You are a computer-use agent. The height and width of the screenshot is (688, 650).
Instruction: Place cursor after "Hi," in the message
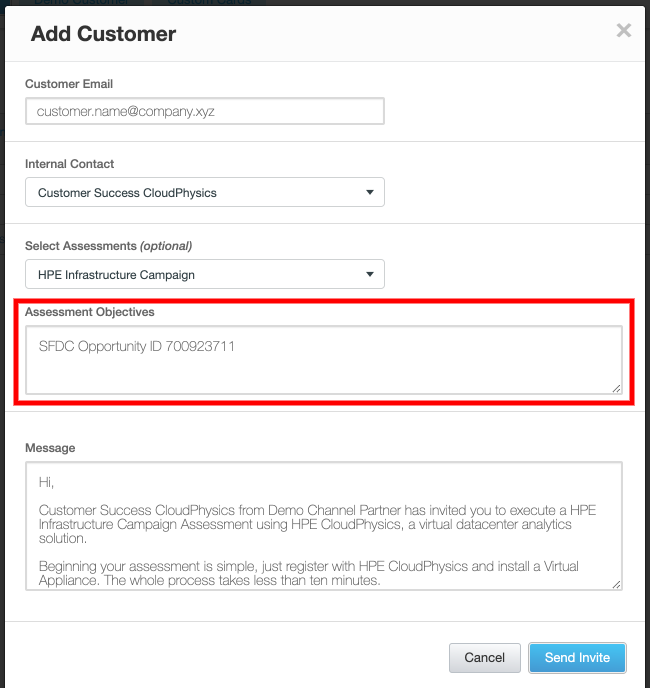tap(54, 482)
